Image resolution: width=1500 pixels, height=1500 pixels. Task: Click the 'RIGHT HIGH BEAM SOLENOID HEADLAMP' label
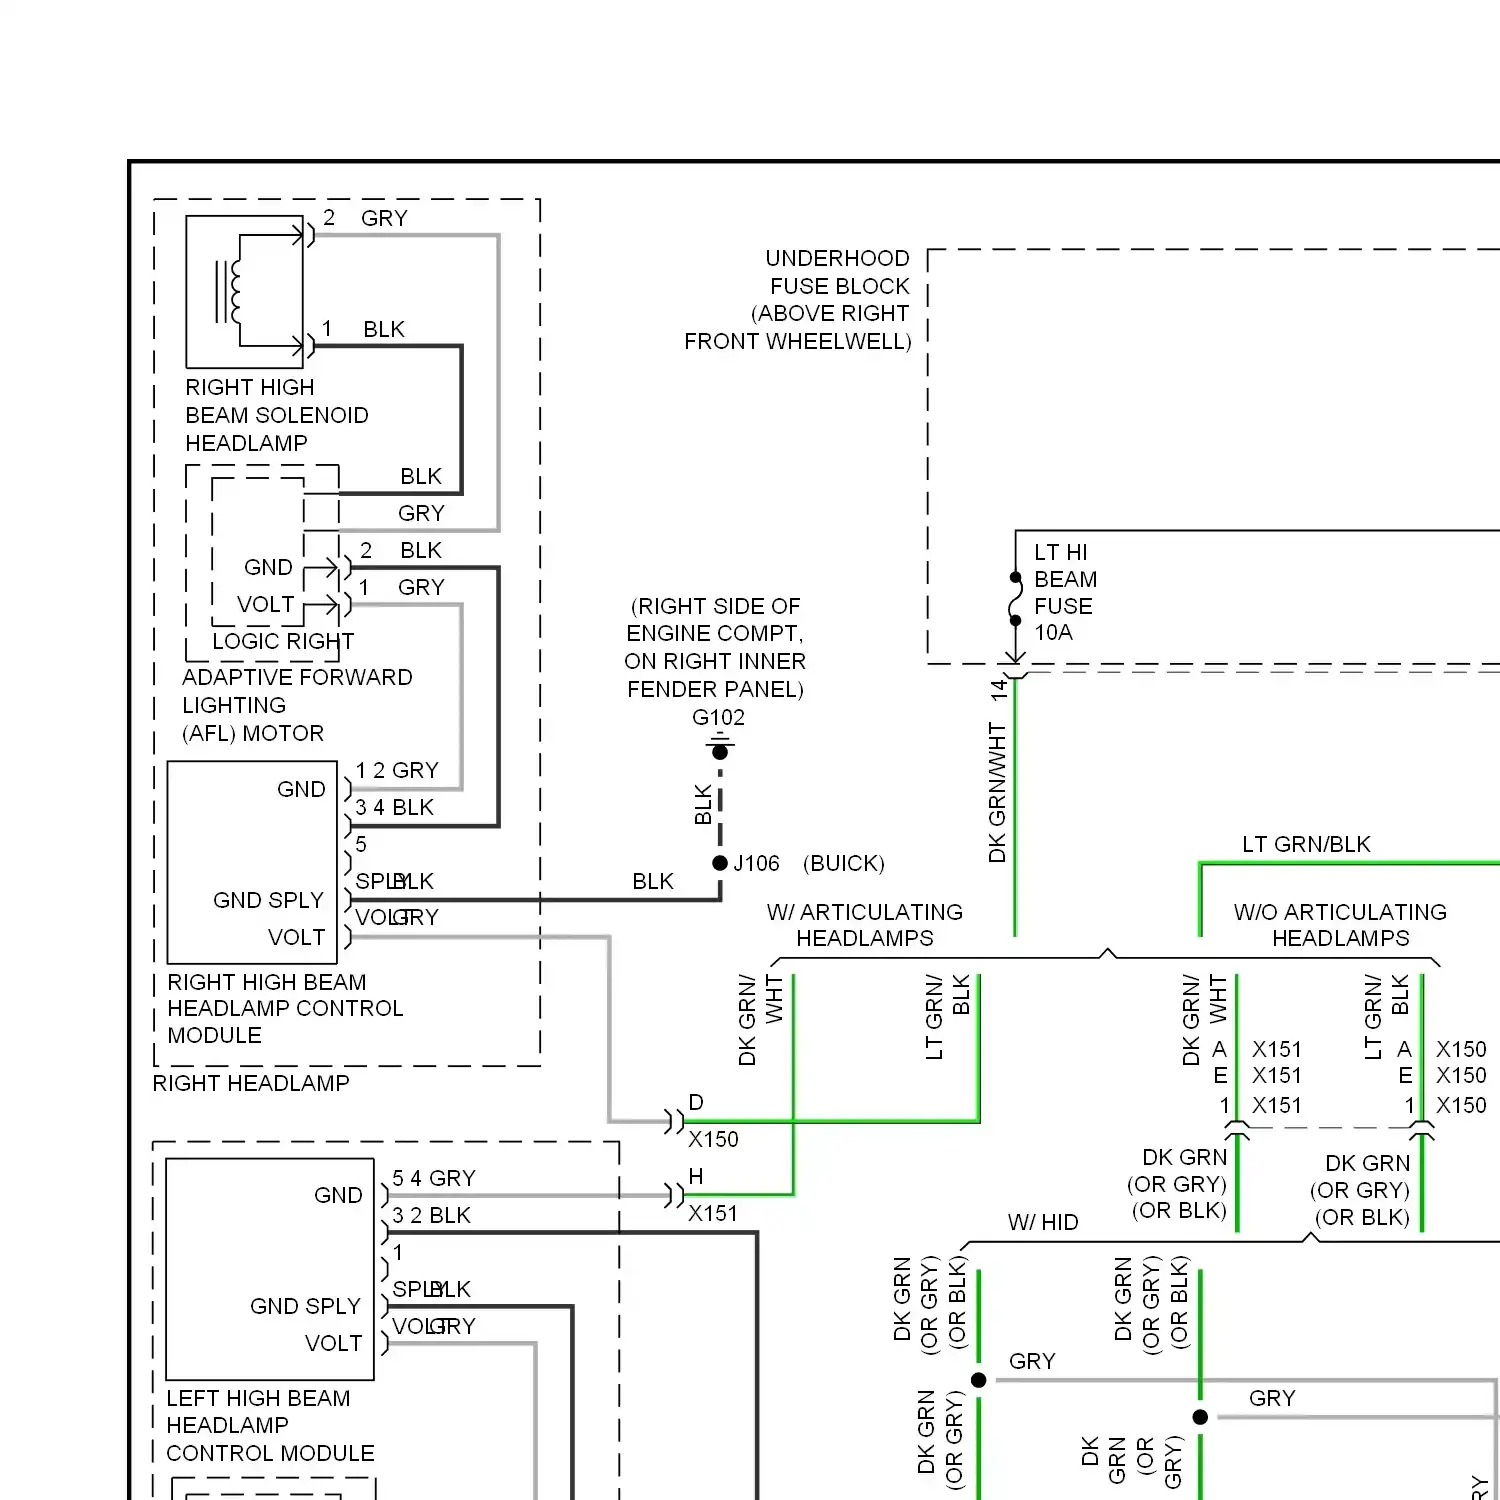[x=277, y=415]
